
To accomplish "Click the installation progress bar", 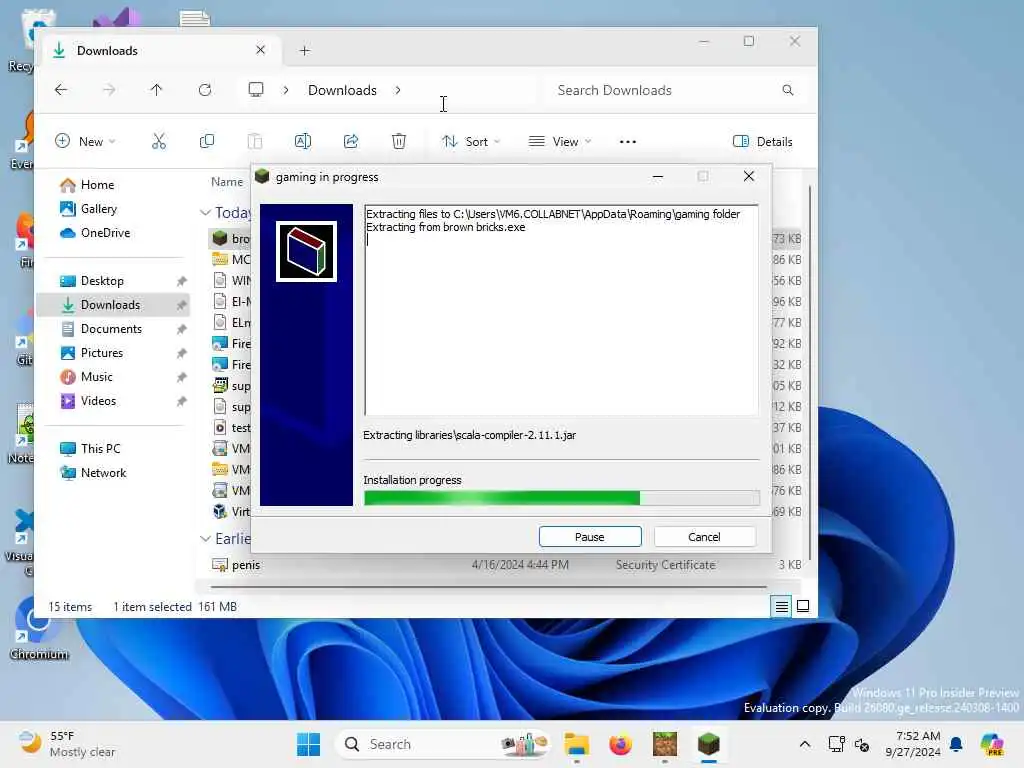I will click(562, 498).
